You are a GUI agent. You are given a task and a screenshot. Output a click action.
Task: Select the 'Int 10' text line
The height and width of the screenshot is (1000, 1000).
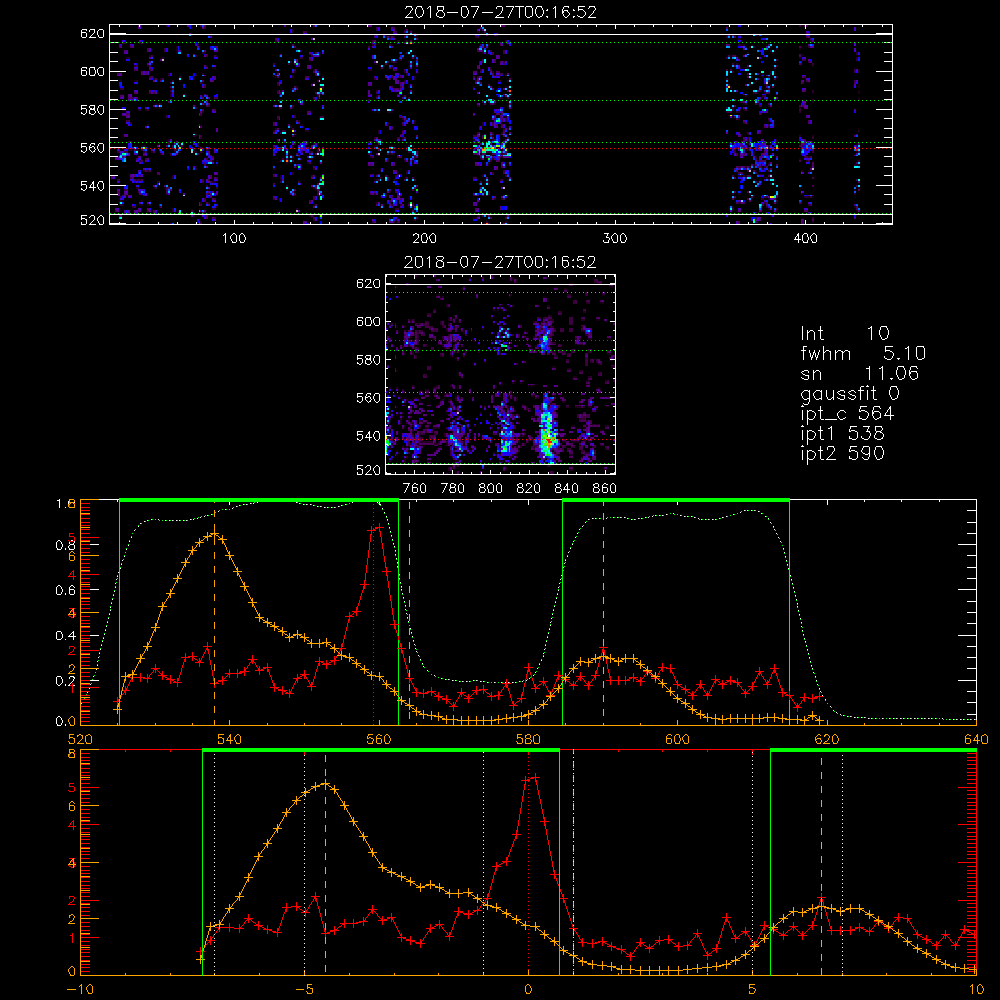pyautogui.click(x=844, y=333)
